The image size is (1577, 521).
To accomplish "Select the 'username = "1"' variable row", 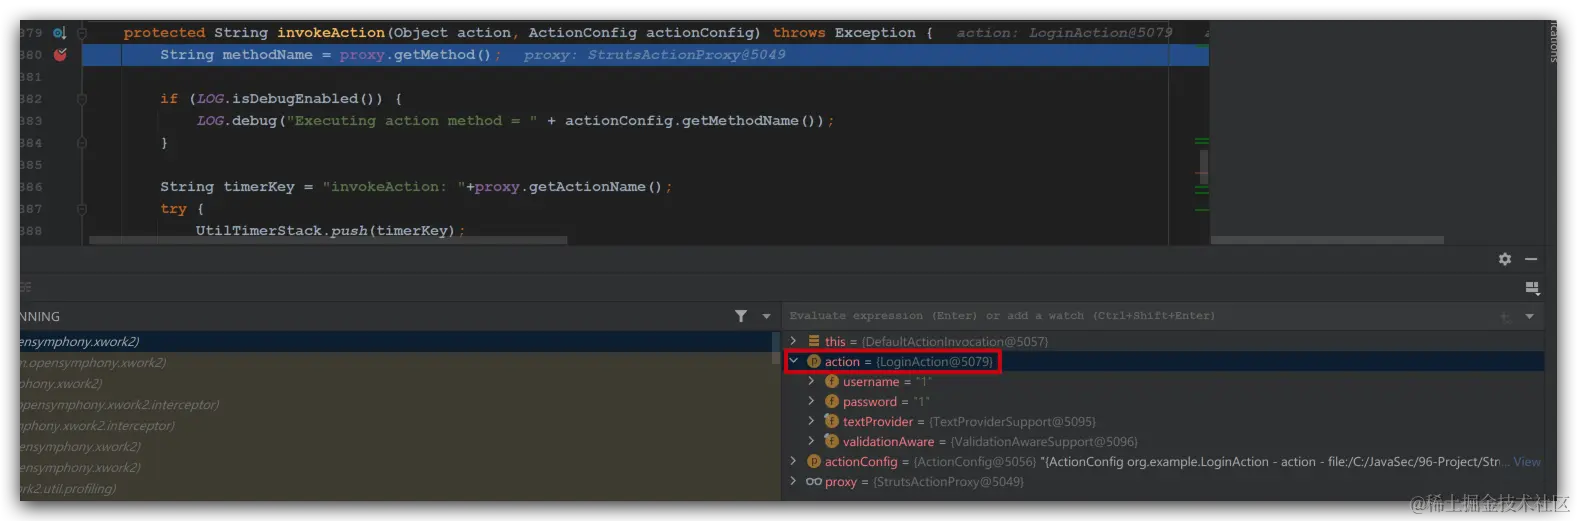I will pos(1164,381).
